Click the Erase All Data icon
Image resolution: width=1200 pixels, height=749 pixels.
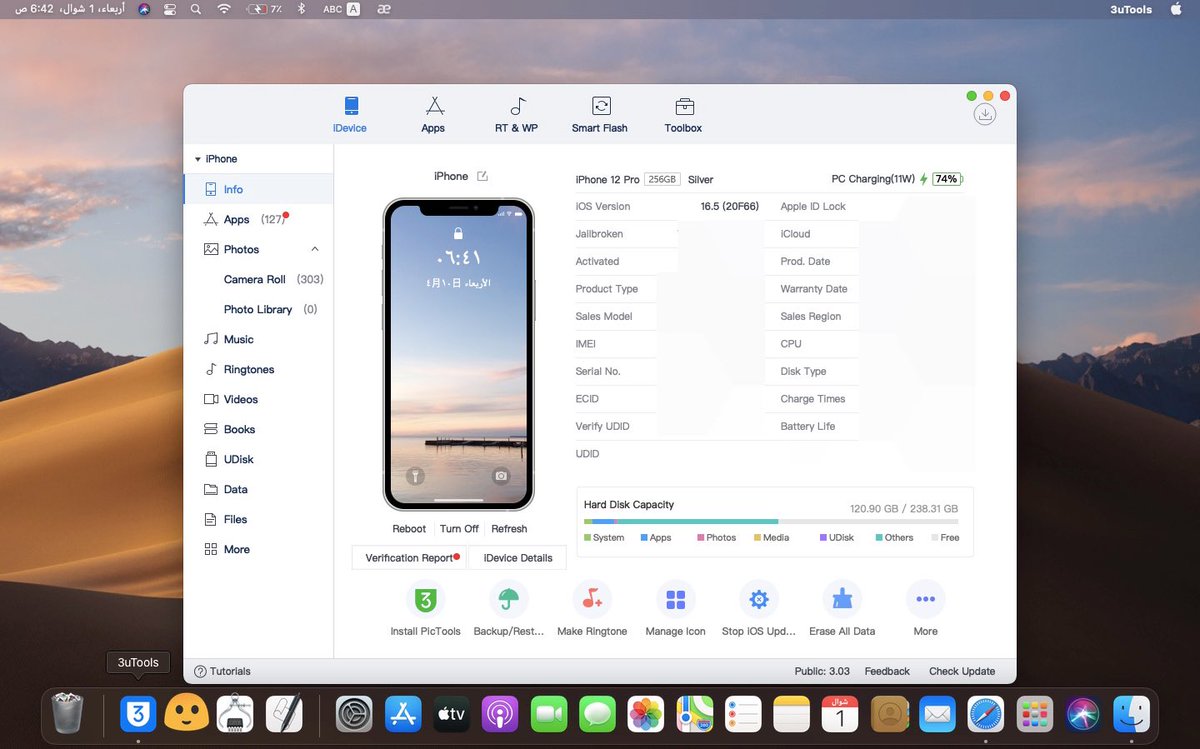(x=842, y=600)
